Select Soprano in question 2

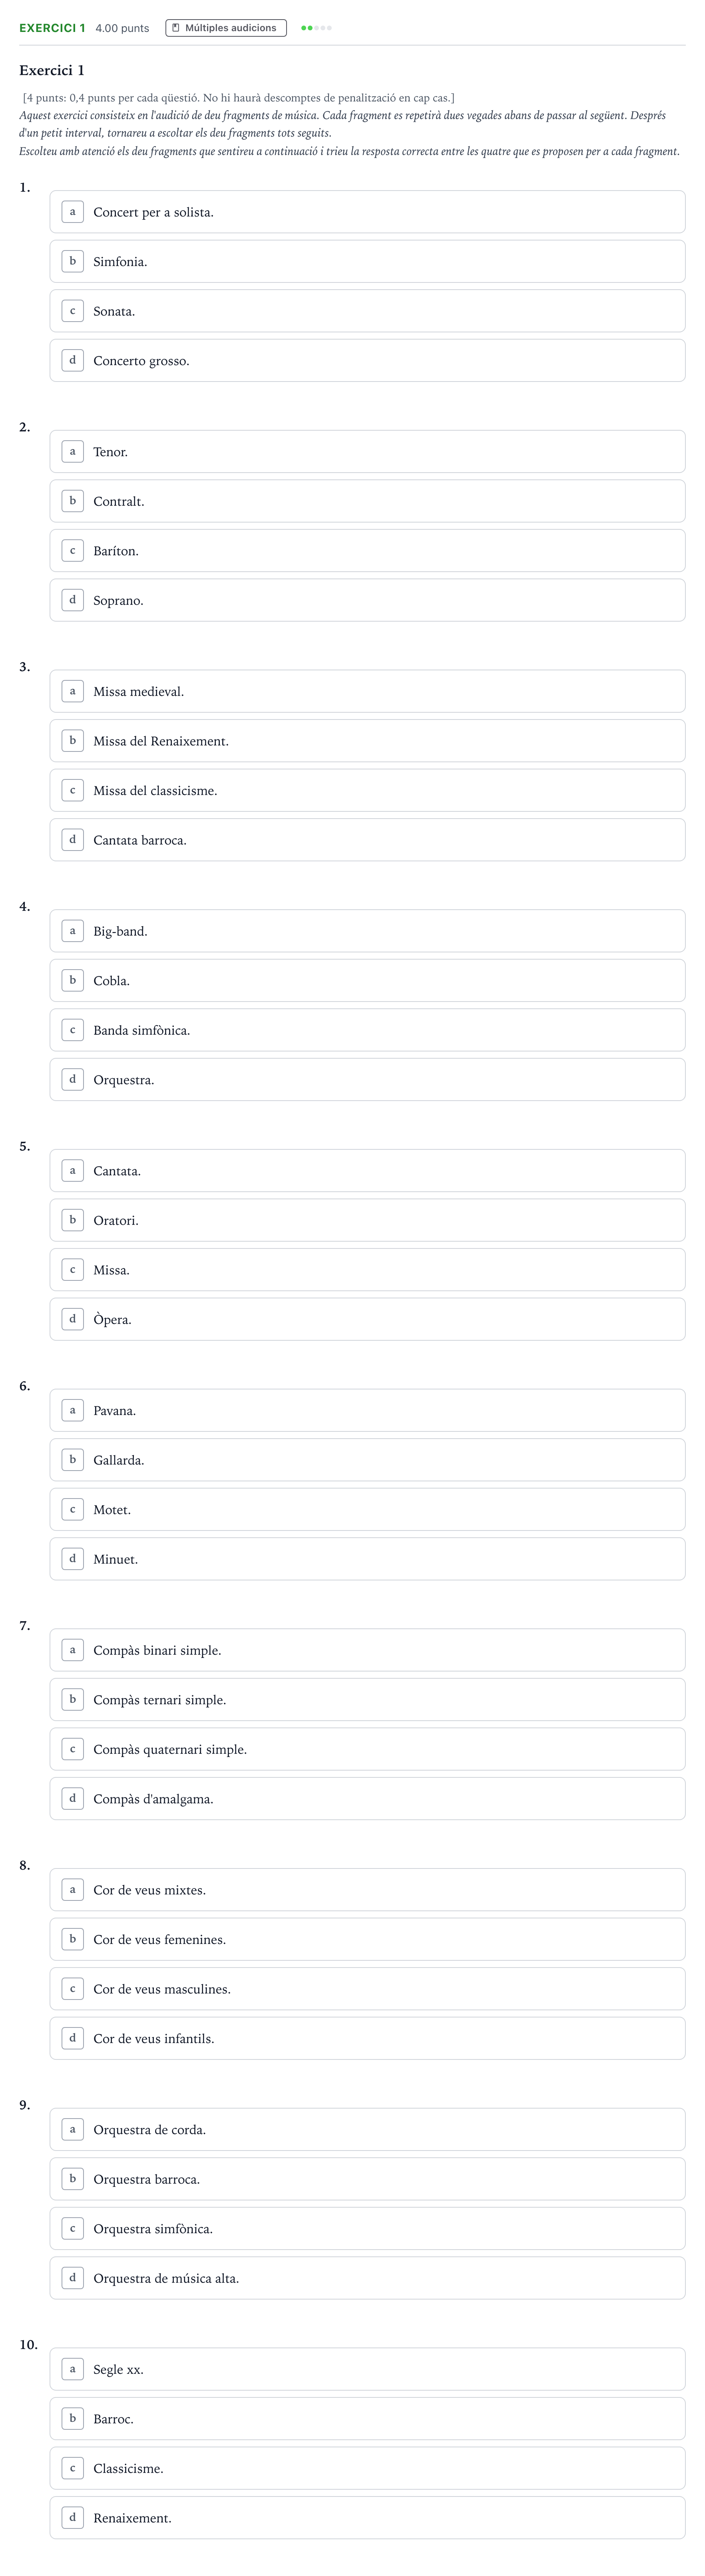(367, 600)
